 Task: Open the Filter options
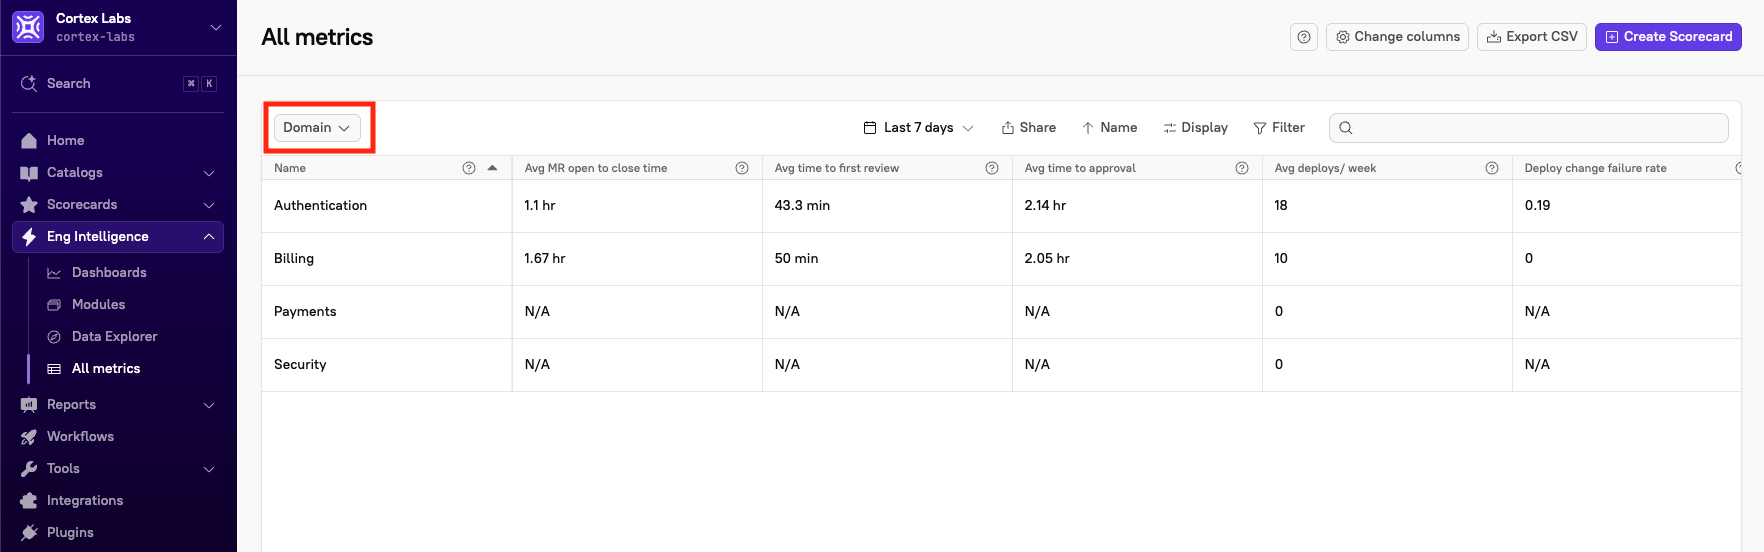pyautogui.click(x=1279, y=128)
